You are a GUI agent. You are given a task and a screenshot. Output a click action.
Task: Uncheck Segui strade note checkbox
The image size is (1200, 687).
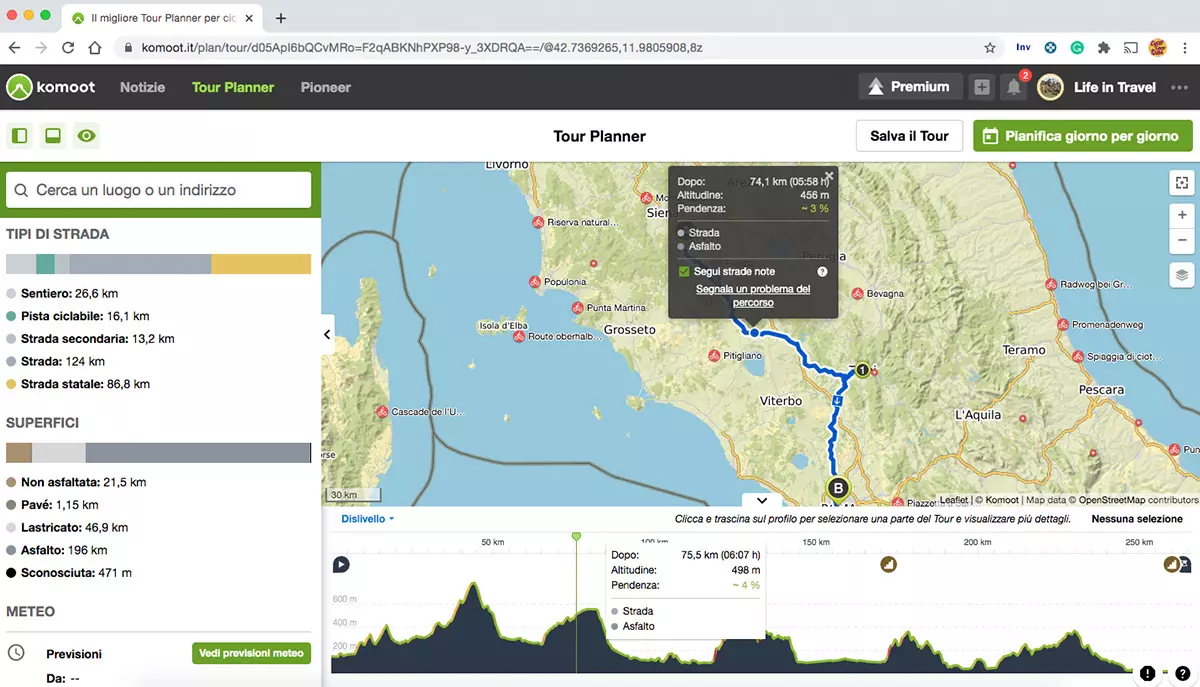684,271
